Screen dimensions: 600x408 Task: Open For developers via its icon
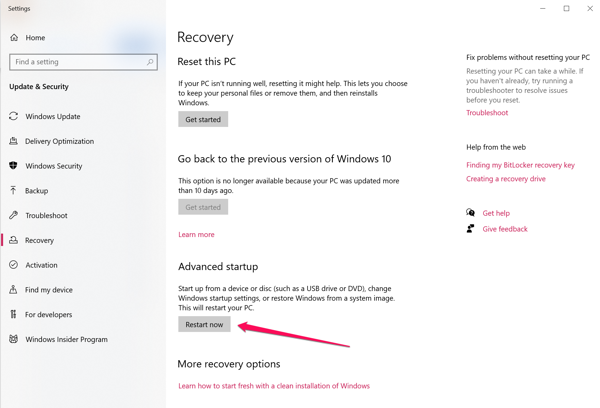[x=13, y=314]
